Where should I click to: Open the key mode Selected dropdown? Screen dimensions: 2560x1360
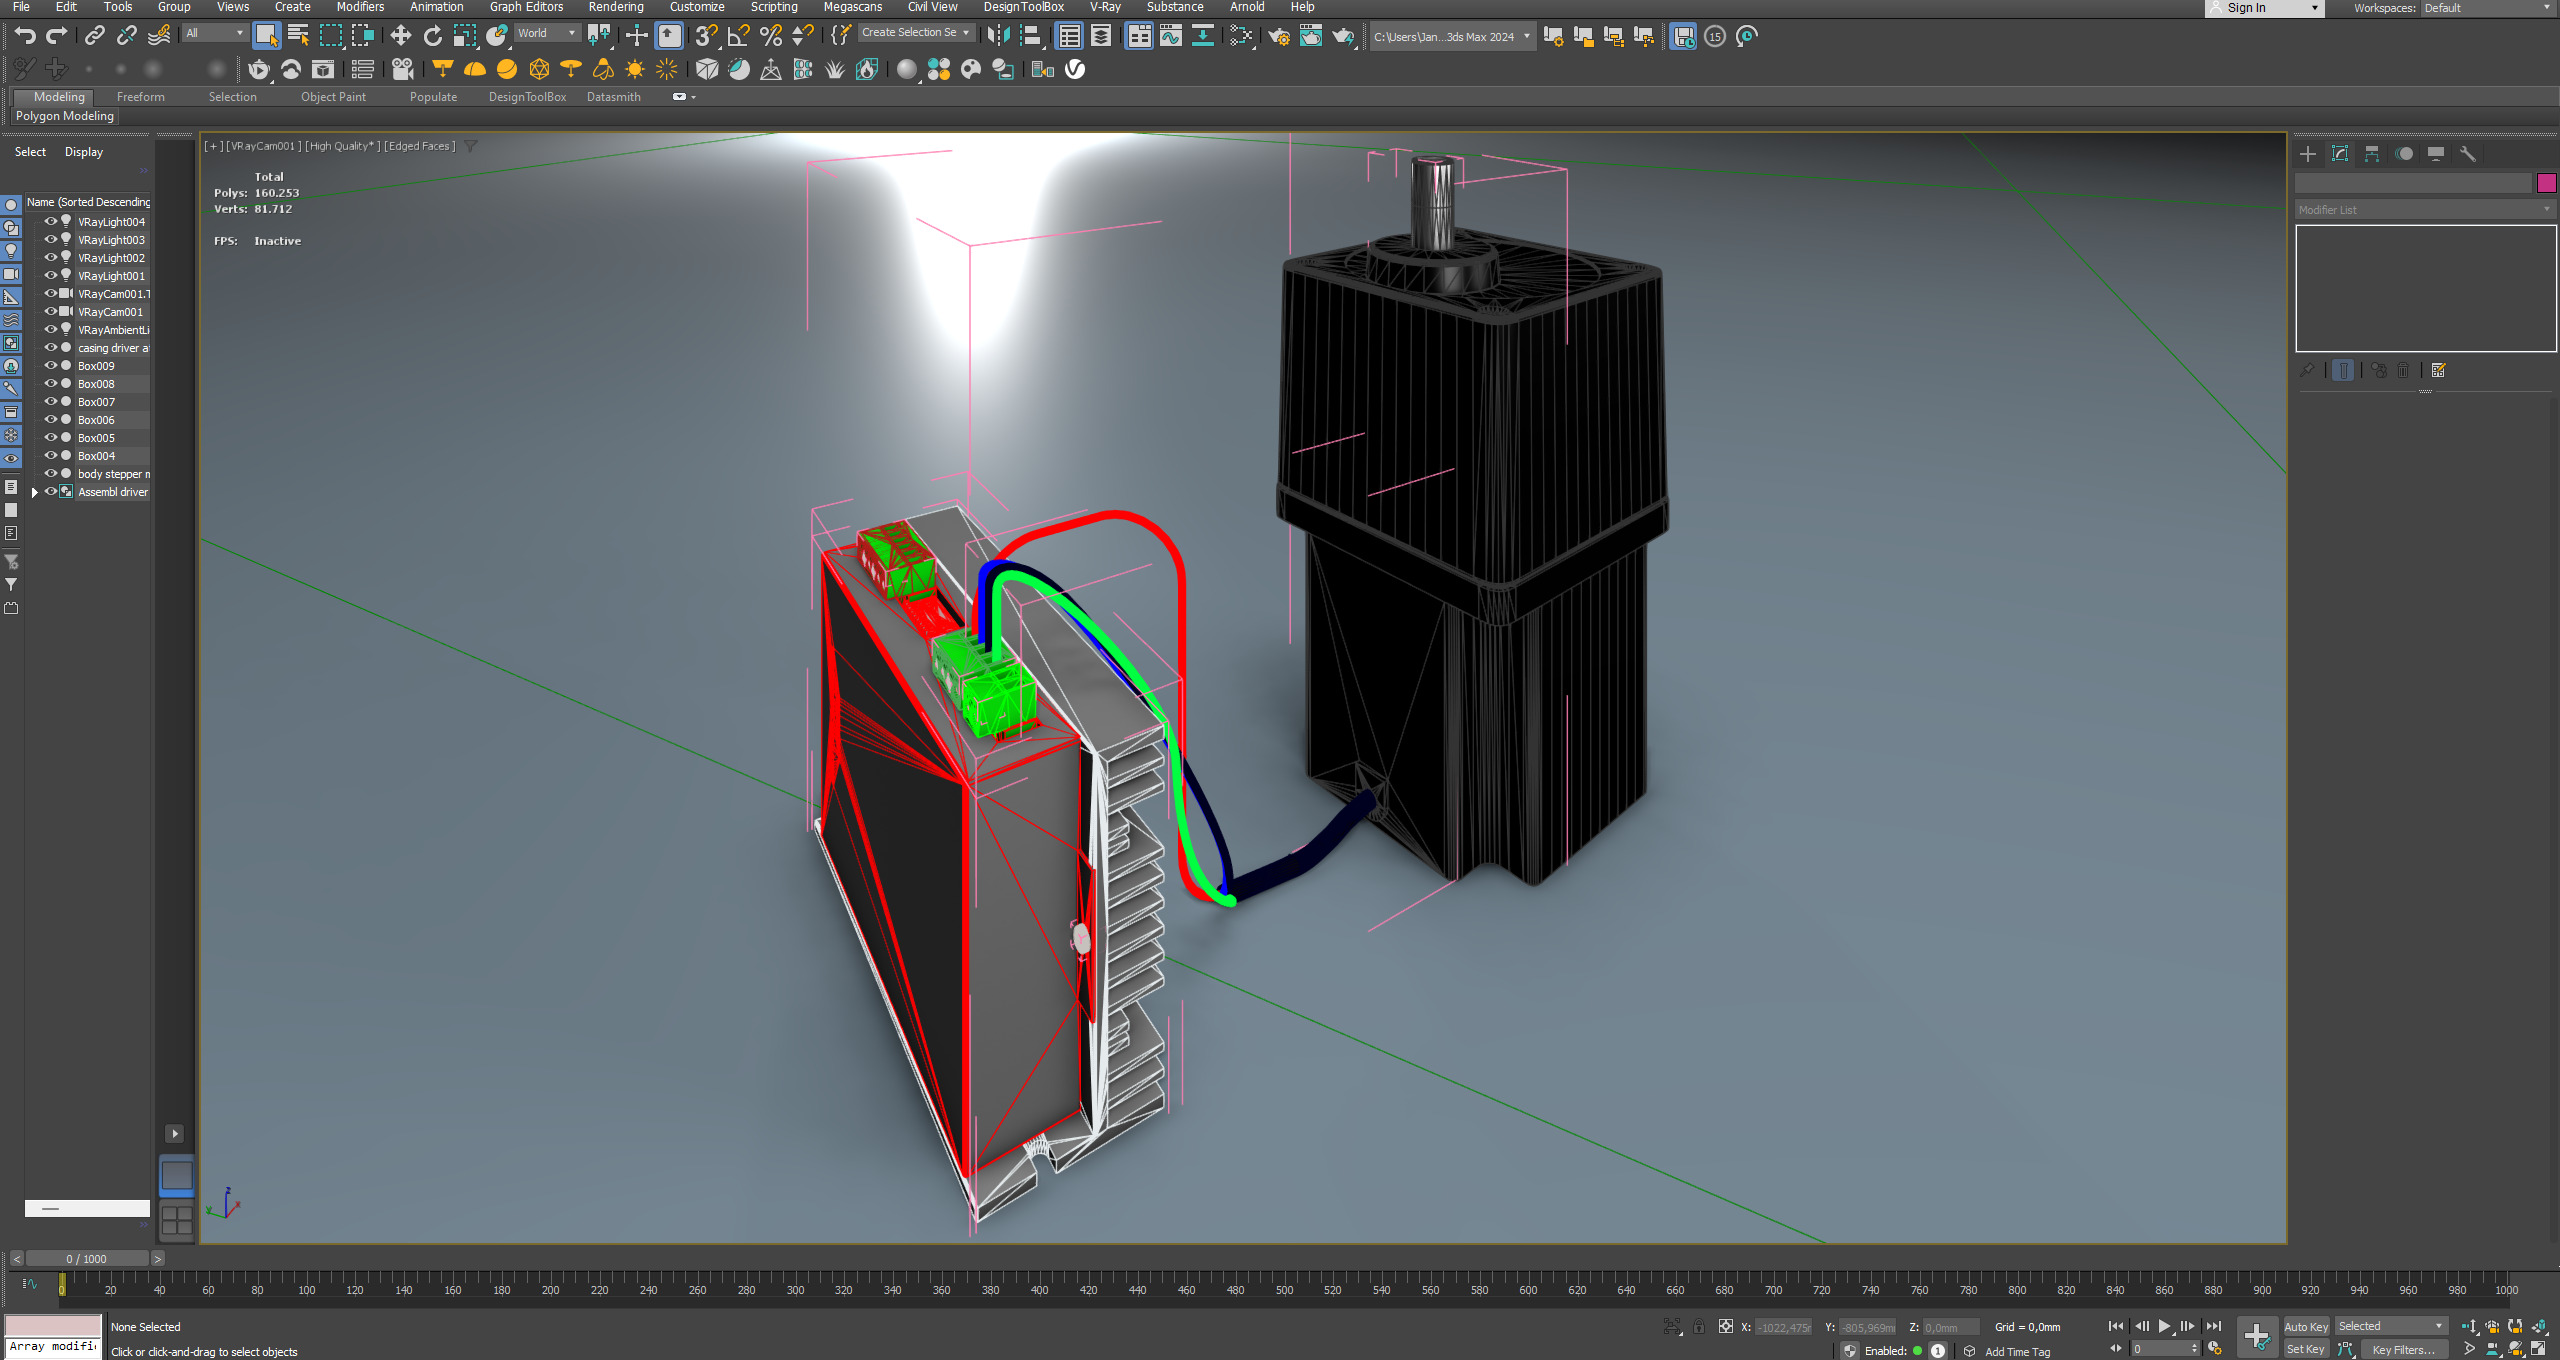click(x=2391, y=1327)
